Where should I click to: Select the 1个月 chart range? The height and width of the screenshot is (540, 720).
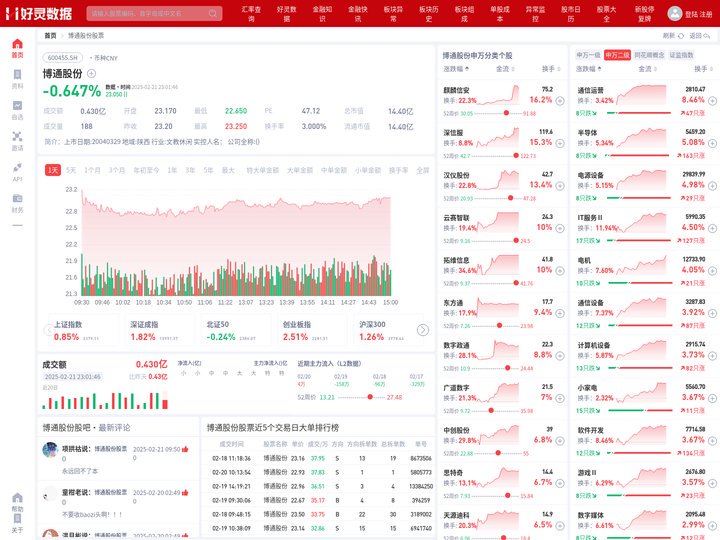coord(92,170)
